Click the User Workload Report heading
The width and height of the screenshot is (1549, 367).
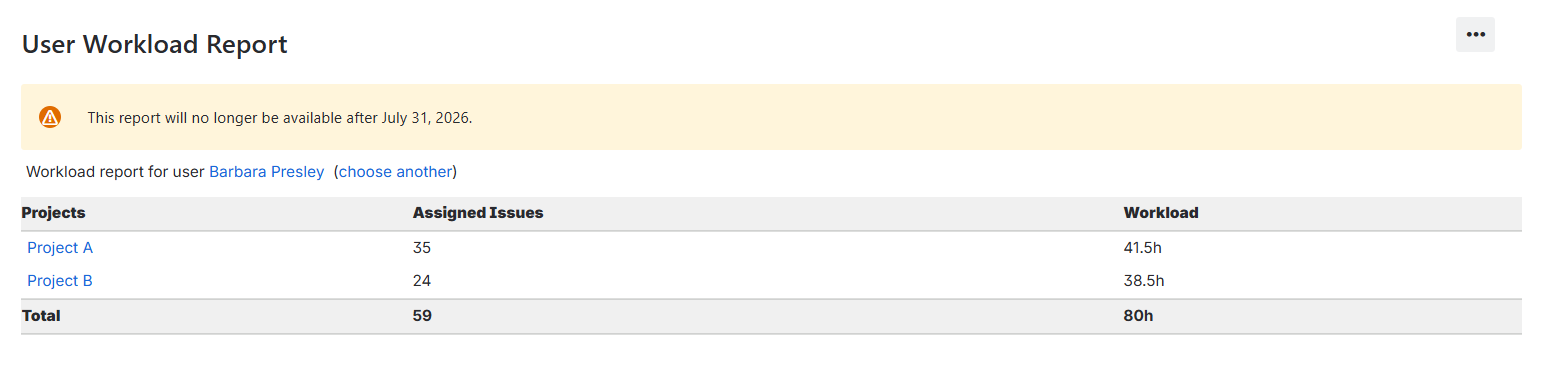click(x=155, y=44)
